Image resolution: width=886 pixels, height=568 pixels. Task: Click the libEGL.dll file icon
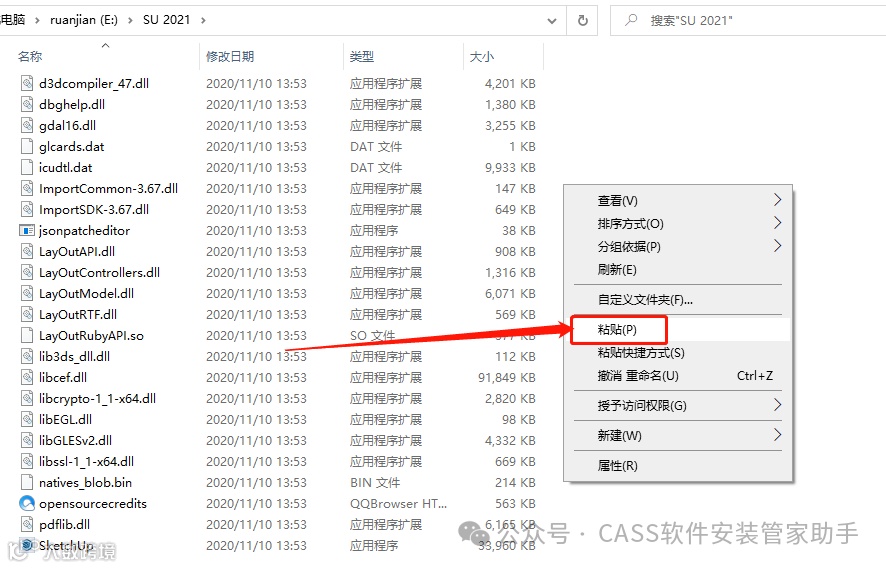(x=27, y=419)
